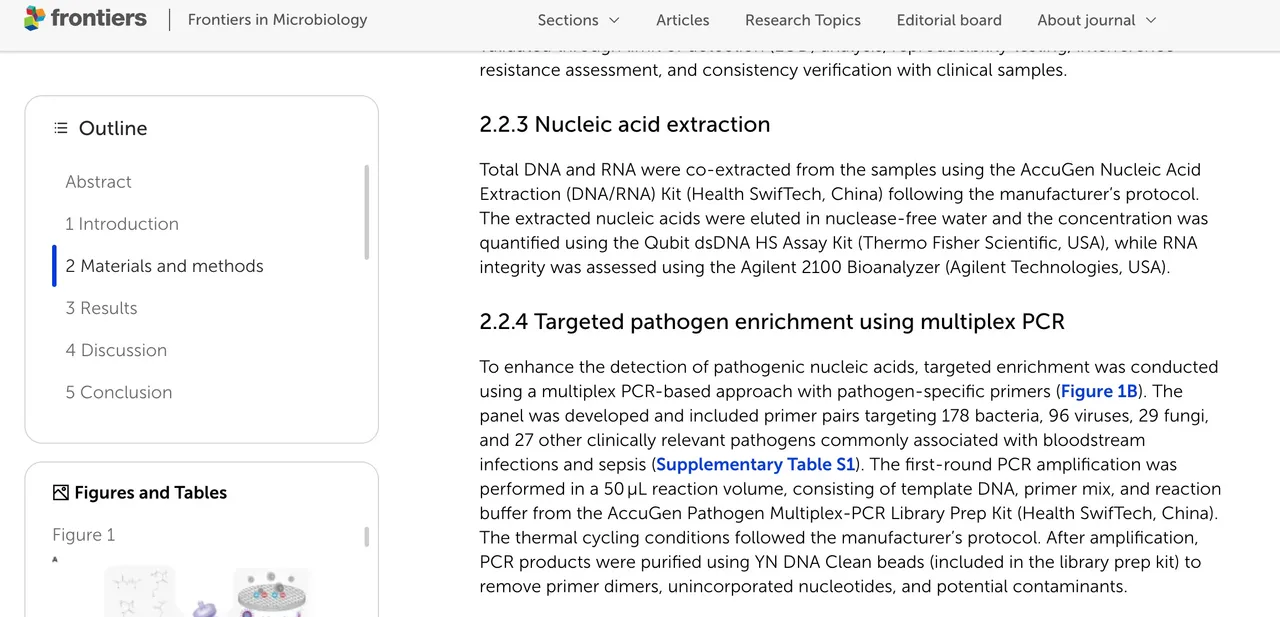Open the Frontiers in Microbiology journal link
The height and width of the screenshot is (617, 1280).
point(277,19)
